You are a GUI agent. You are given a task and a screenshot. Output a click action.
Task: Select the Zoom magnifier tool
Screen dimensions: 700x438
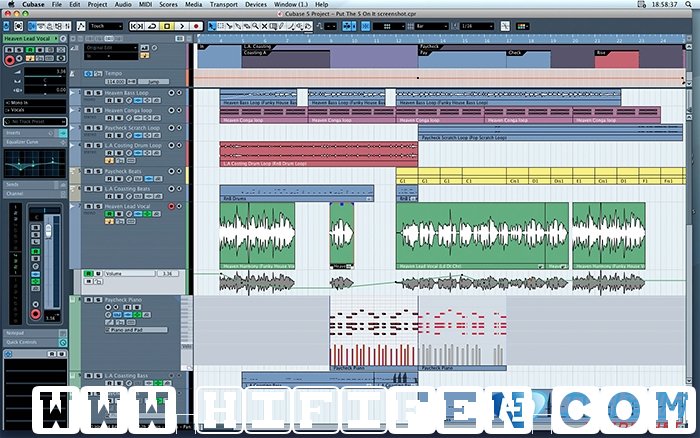[x=255, y=26]
